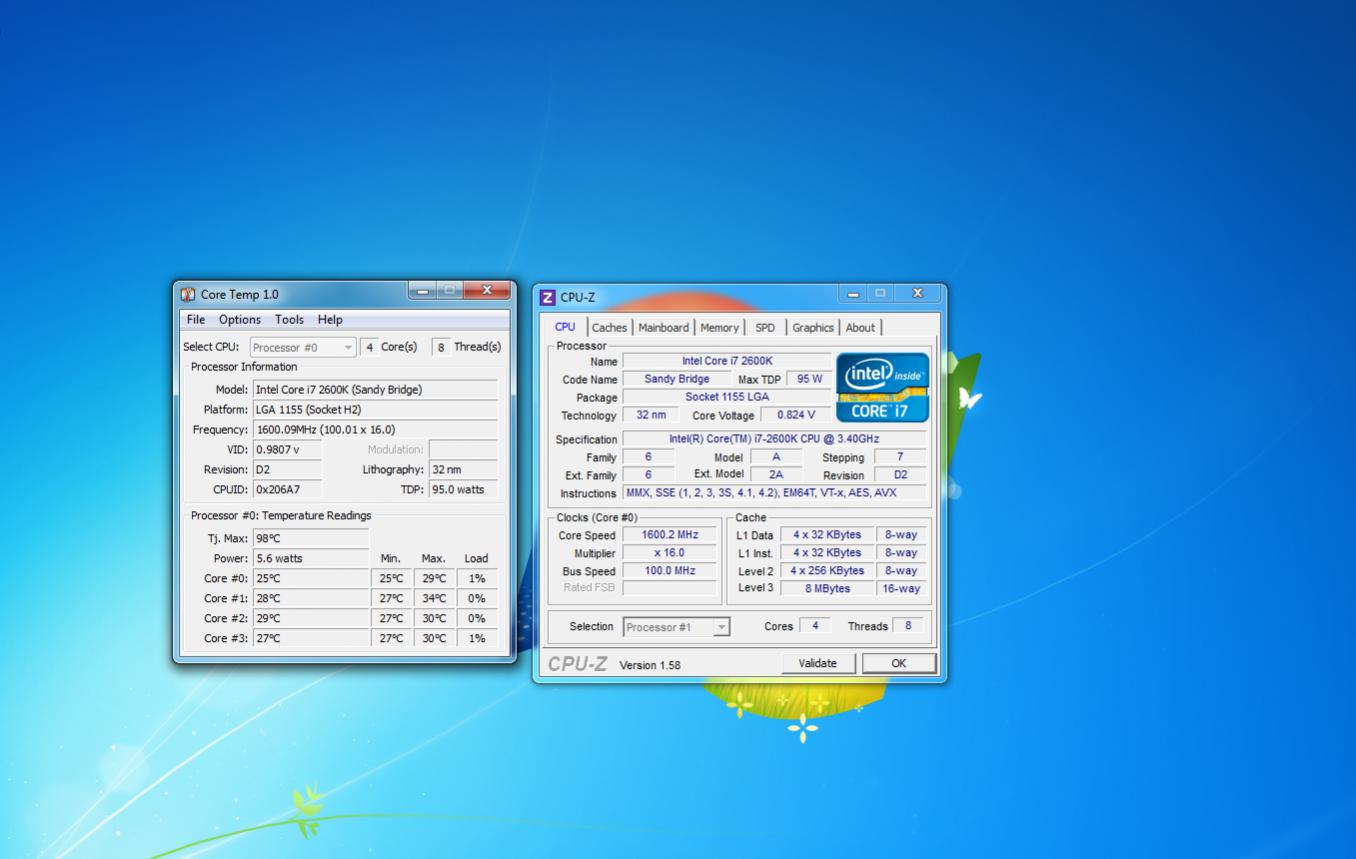This screenshot has width=1356, height=859.
Task: Click the Level 3 cache value 8 MBytes
Action: 827,589
